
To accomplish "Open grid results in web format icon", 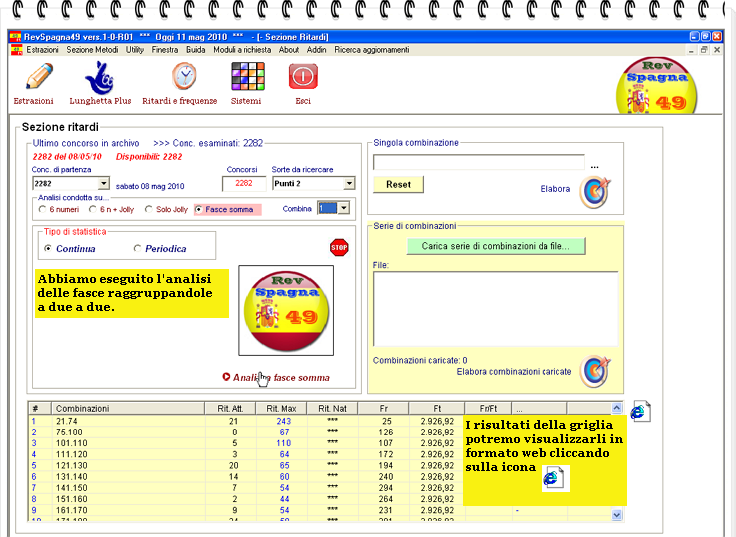I will click(x=640, y=411).
